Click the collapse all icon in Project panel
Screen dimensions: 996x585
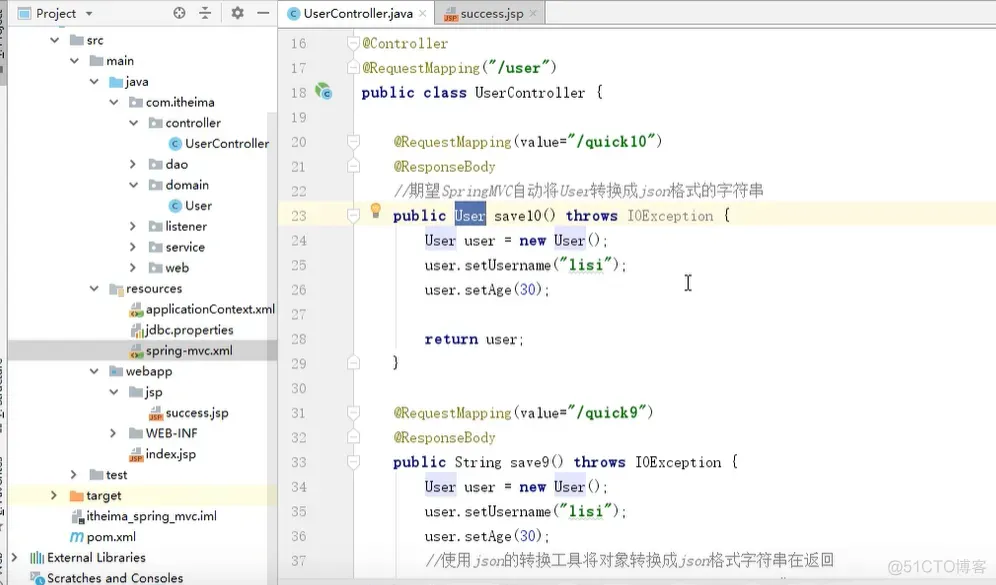(205, 13)
